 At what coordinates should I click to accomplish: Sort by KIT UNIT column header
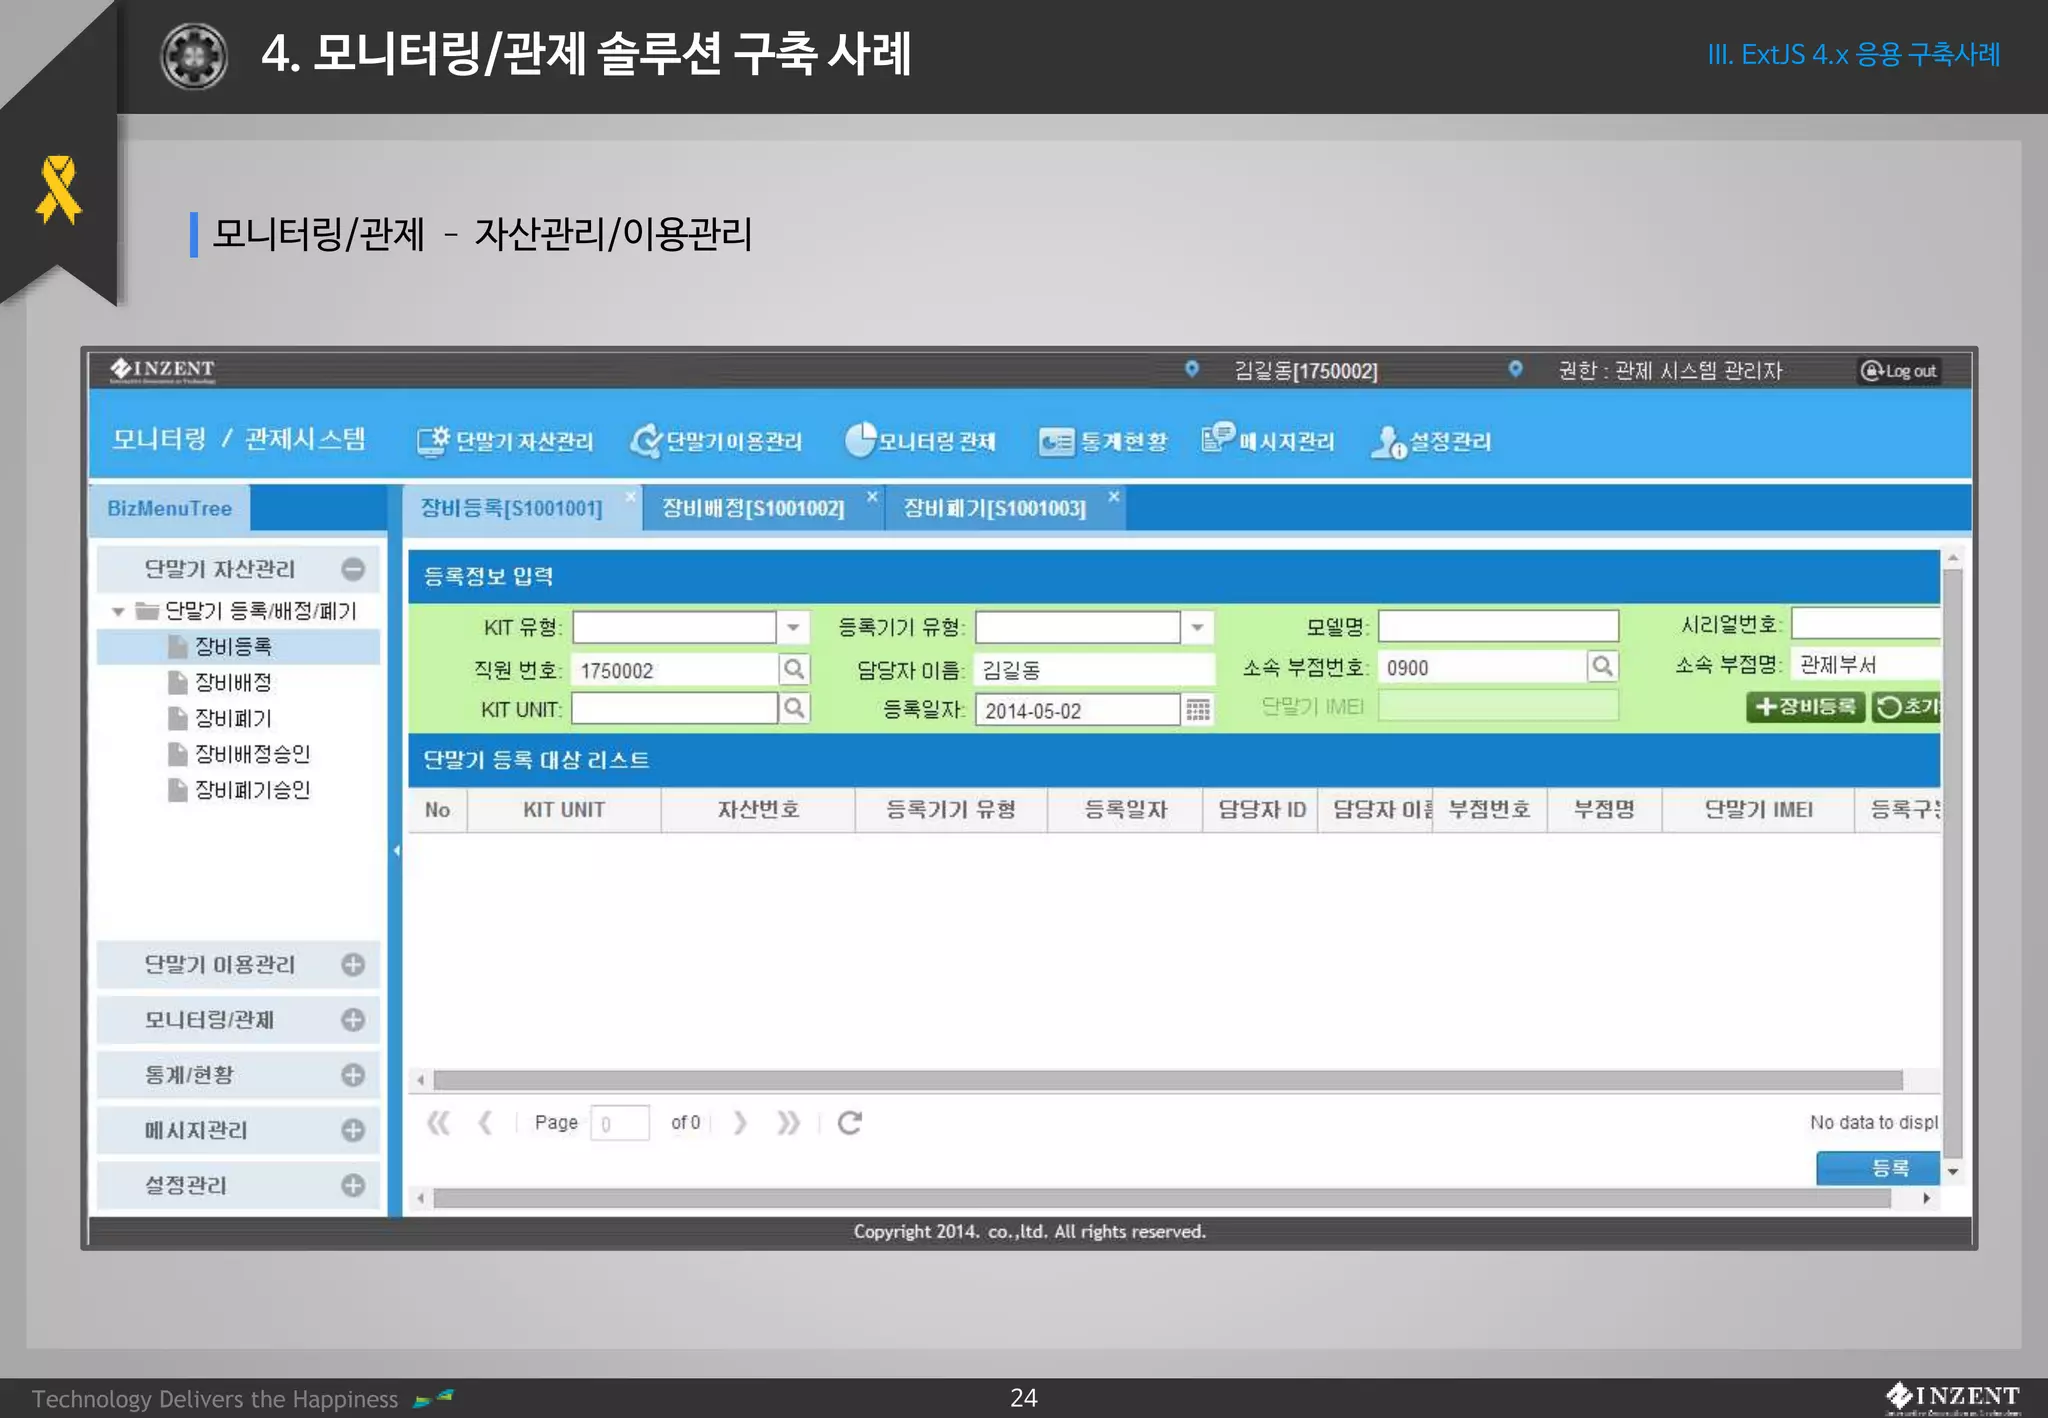pos(564,810)
